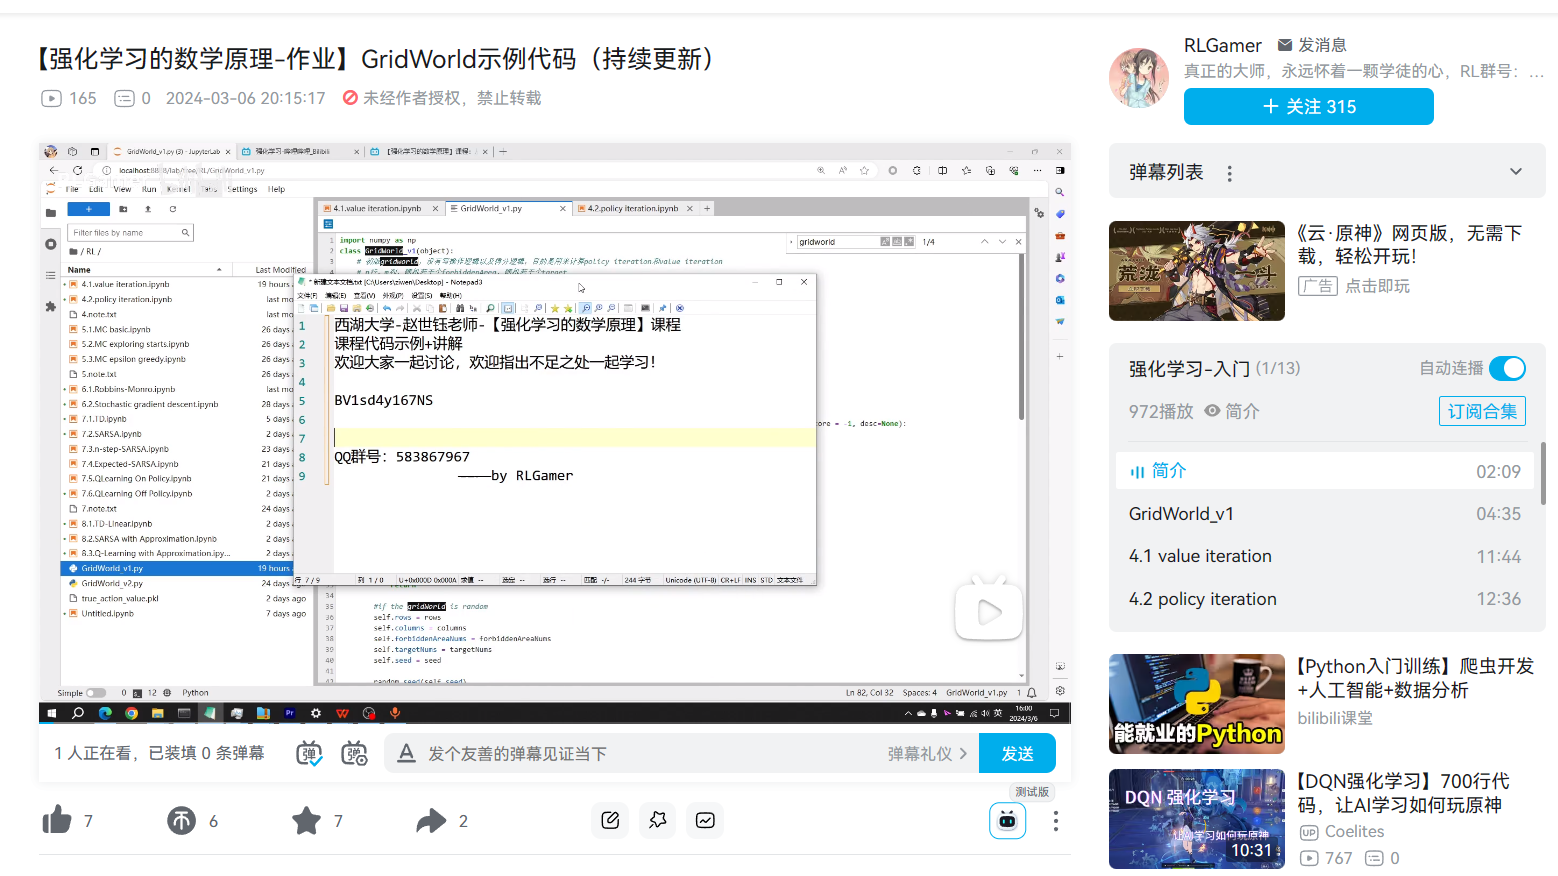The height and width of the screenshot is (876, 1558).
Task: Click the 2024-03-06 20:15:17 timestamp
Action: pos(245,98)
